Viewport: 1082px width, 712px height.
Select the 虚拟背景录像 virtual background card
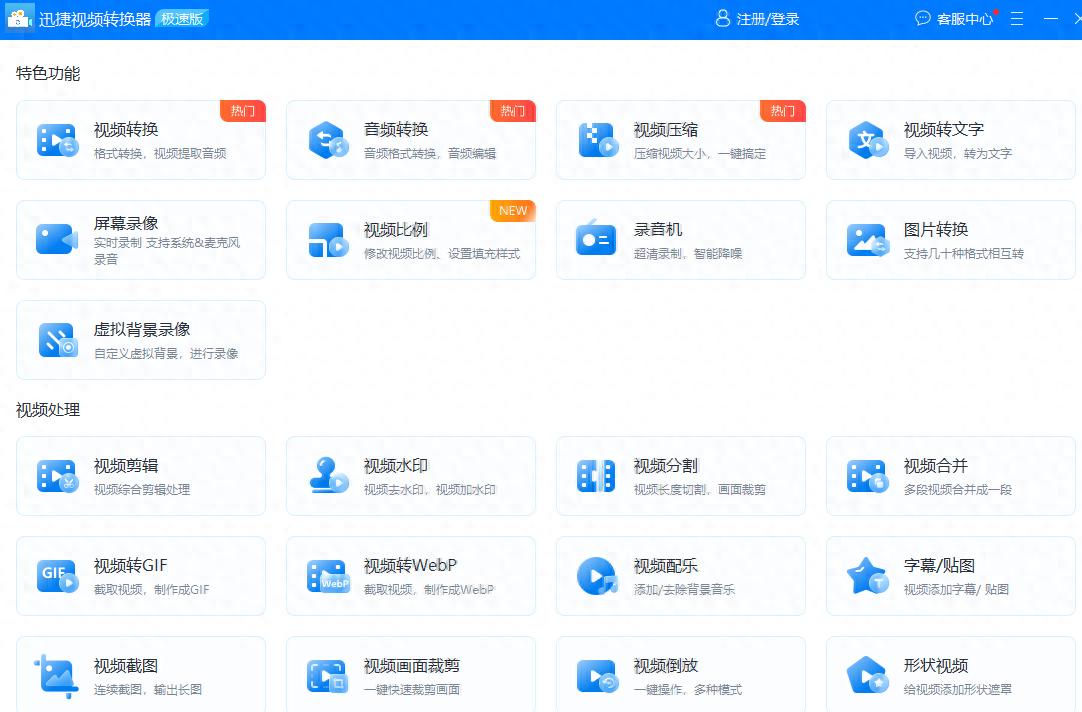tap(141, 340)
